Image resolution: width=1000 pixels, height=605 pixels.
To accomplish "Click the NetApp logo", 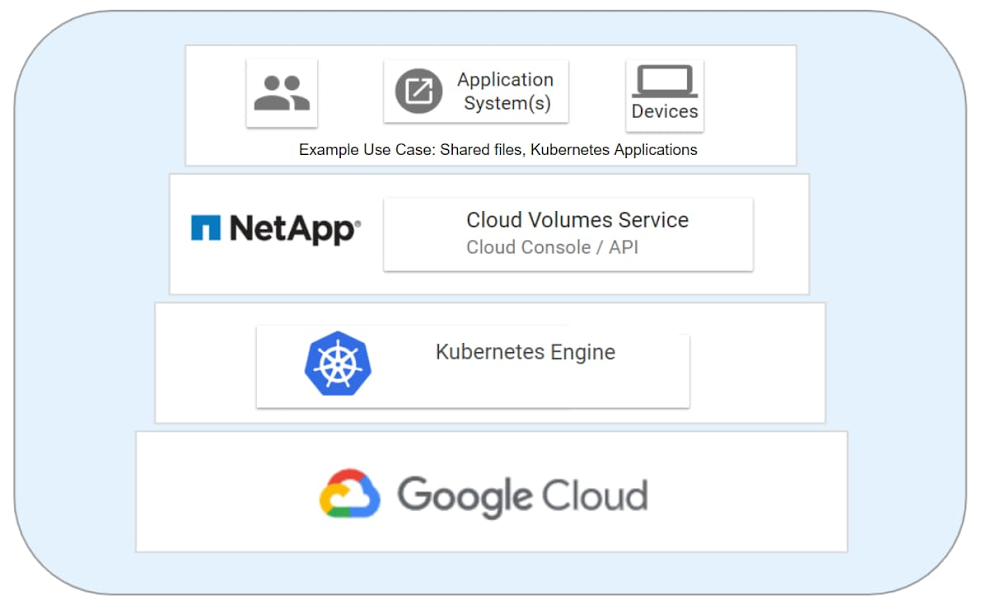I will (276, 229).
